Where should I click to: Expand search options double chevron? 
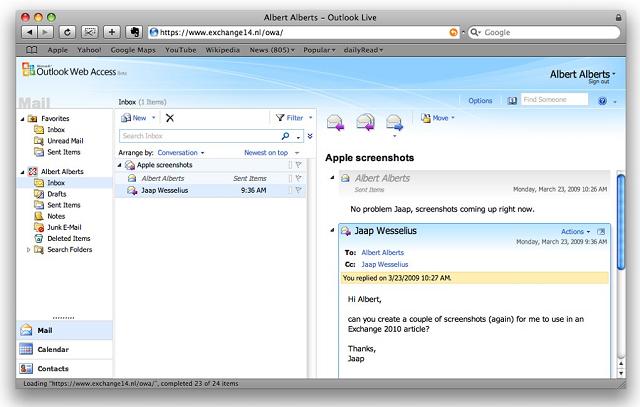pyautogui.click(x=310, y=136)
